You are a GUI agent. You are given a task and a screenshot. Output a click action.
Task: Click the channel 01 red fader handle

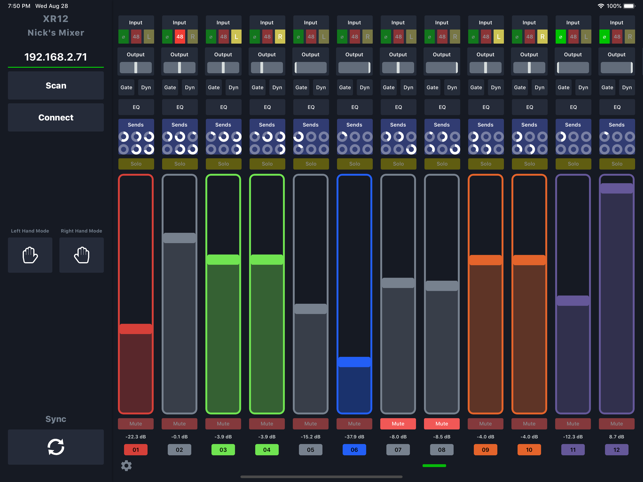tap(136, 329)
